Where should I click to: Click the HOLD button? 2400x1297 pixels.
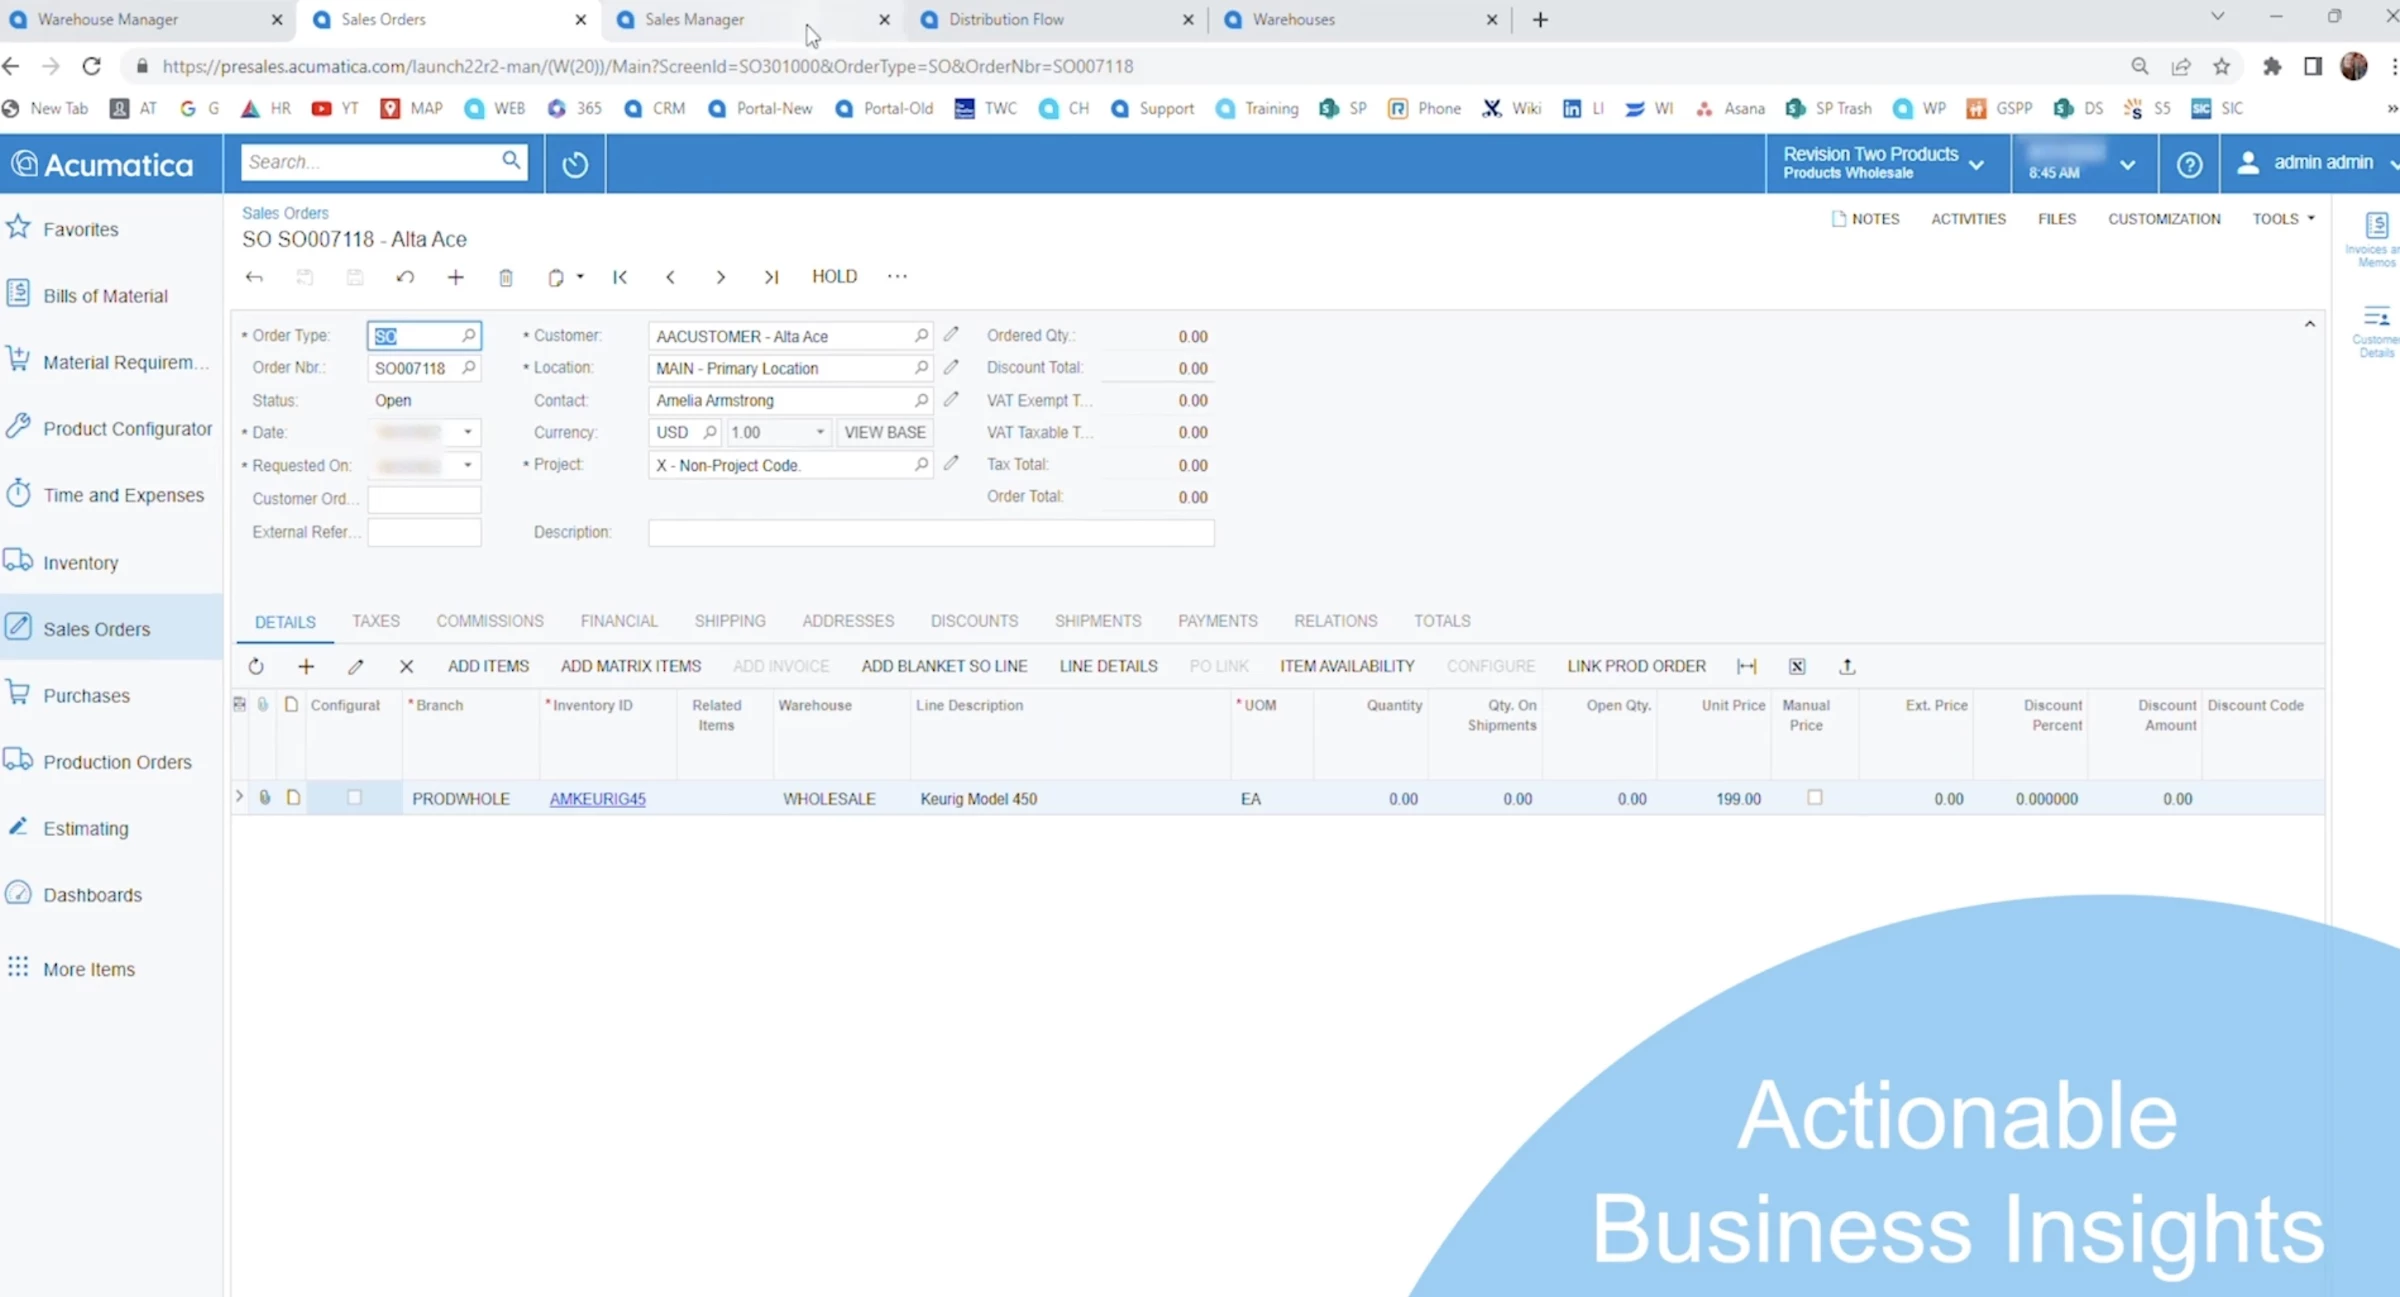[834, 277]
